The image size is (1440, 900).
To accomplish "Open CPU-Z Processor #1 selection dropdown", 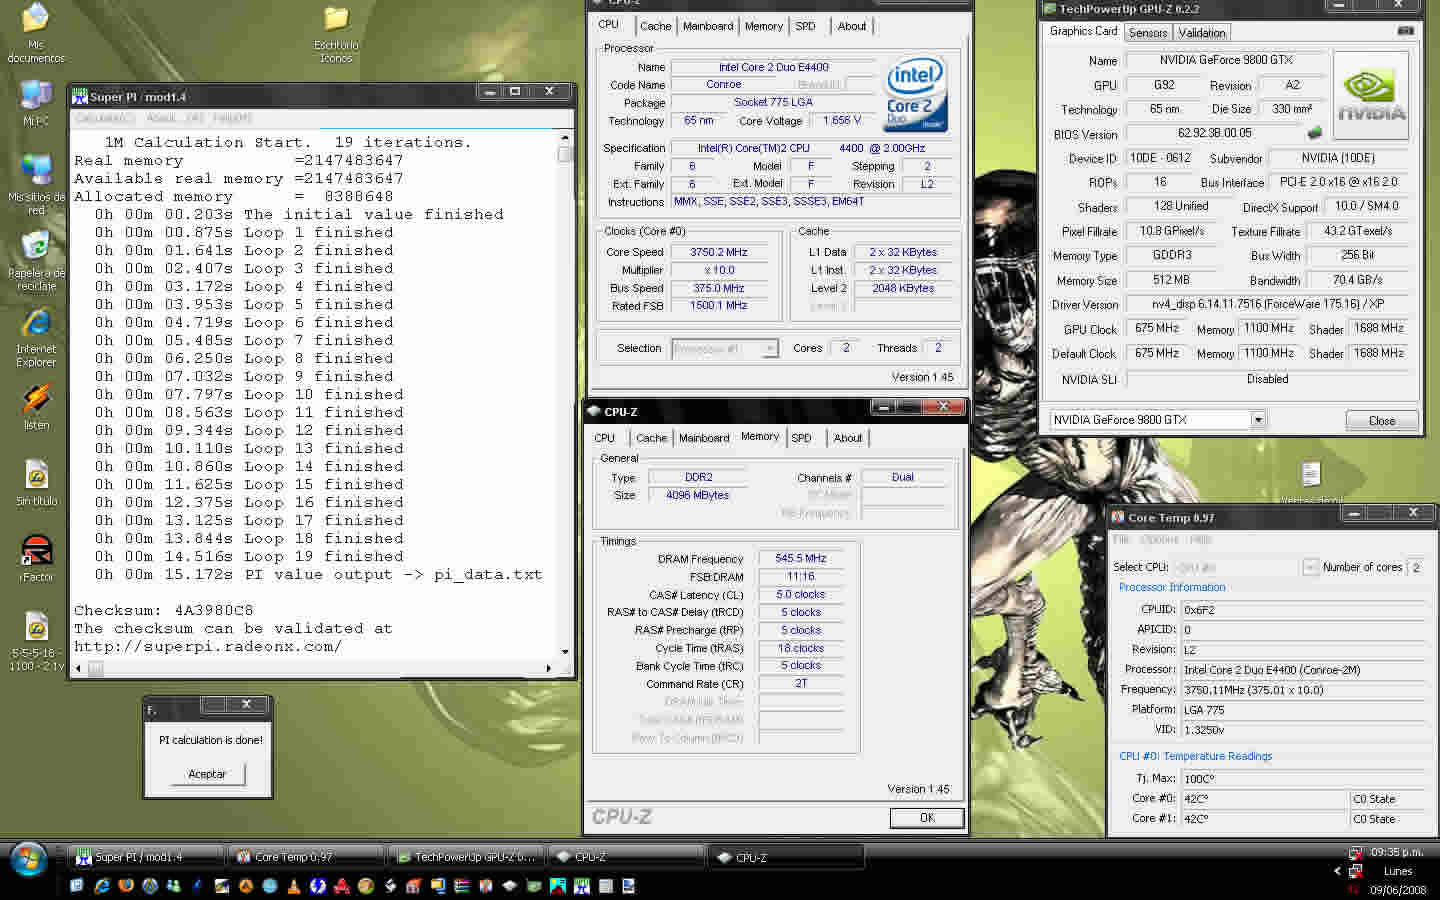I will [x=769, y=348].
